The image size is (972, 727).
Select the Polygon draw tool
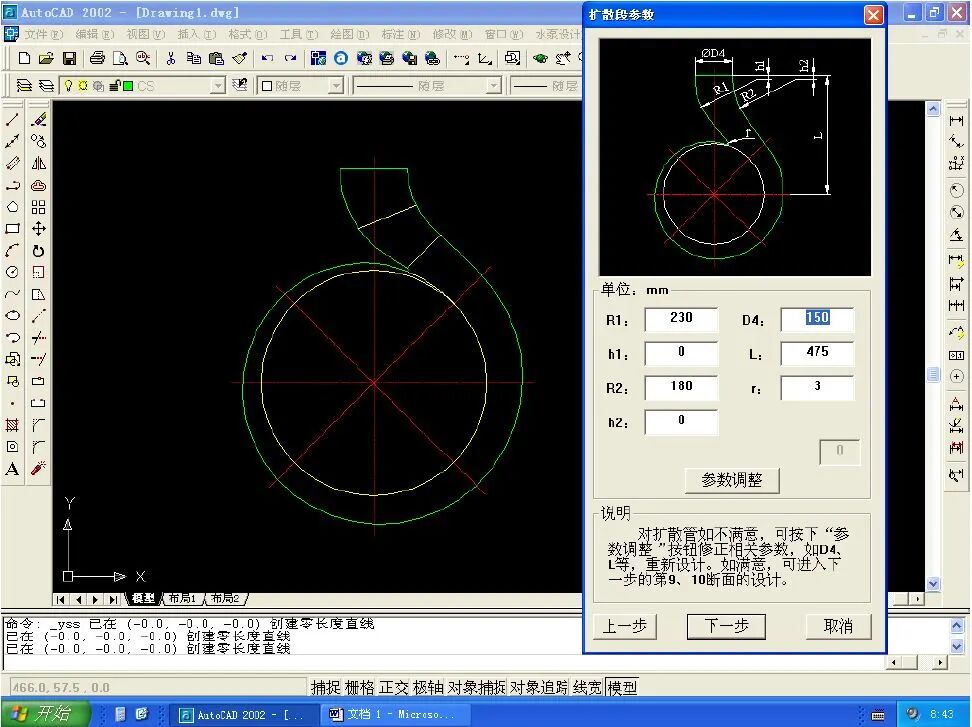[12, 207]
